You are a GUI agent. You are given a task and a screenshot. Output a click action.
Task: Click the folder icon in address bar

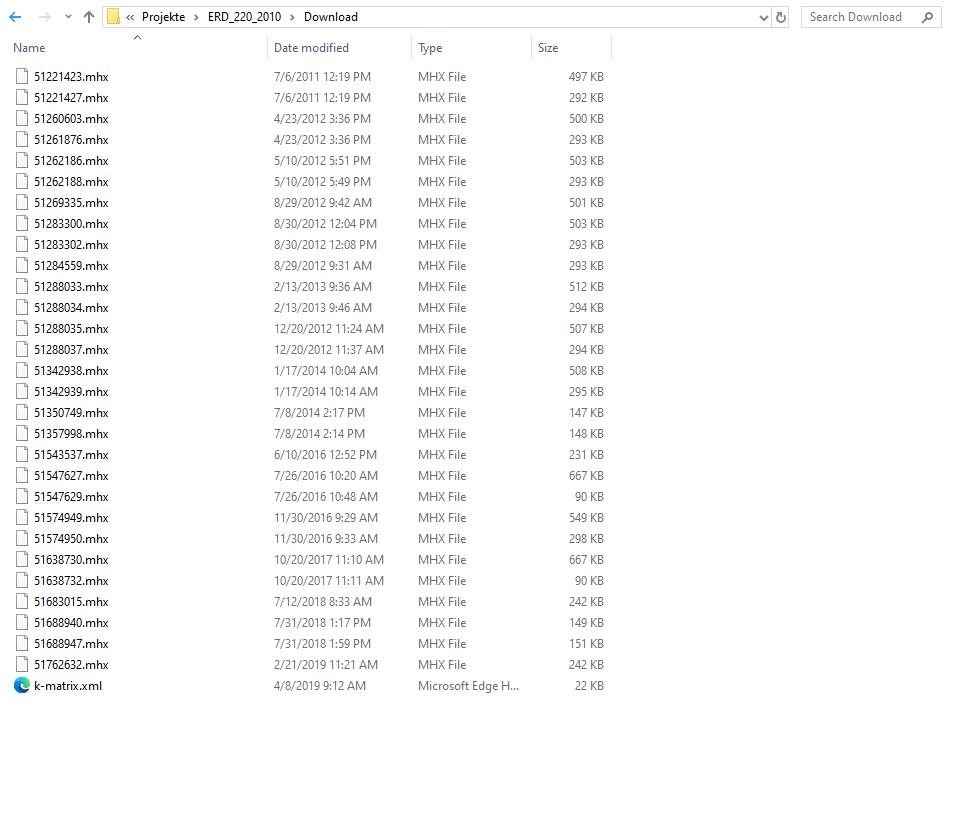click(113, 17)
